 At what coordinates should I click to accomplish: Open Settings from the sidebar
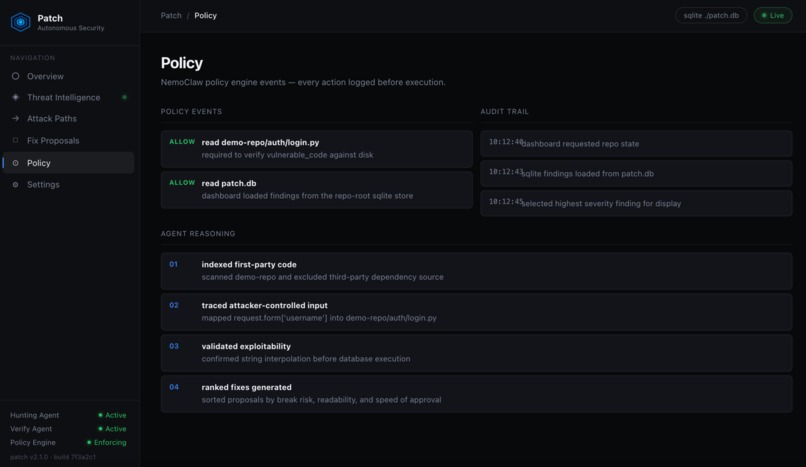[x=68, y=184]
